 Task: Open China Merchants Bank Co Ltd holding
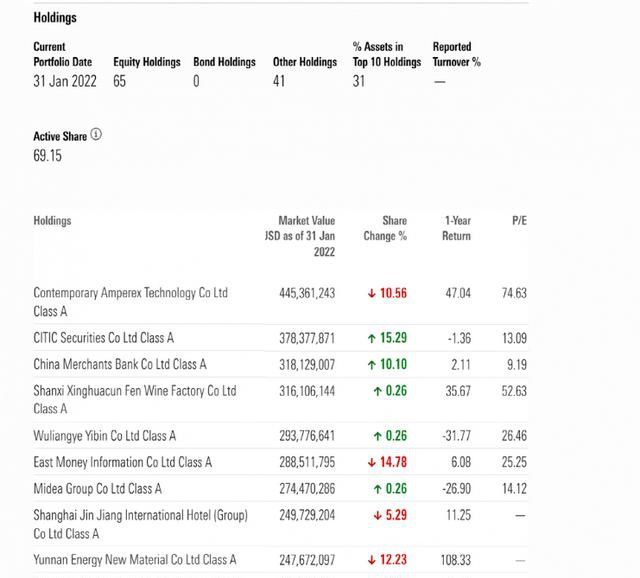tap(120, 364)
